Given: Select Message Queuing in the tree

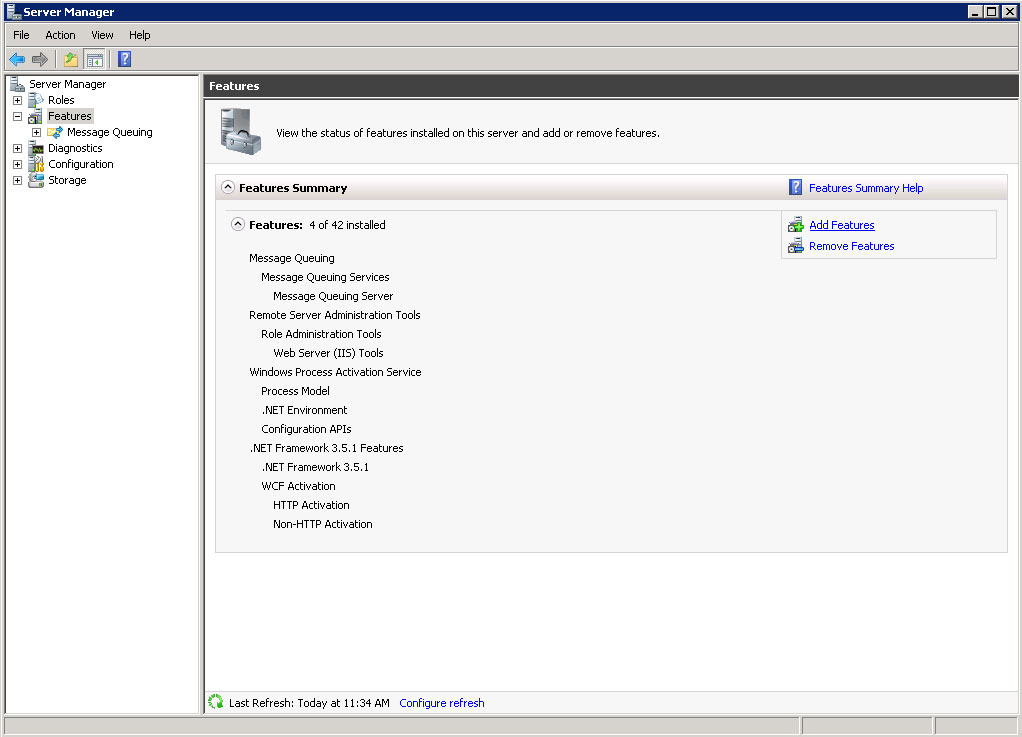Looking at the screenshot, I should (x=110, y=132).
